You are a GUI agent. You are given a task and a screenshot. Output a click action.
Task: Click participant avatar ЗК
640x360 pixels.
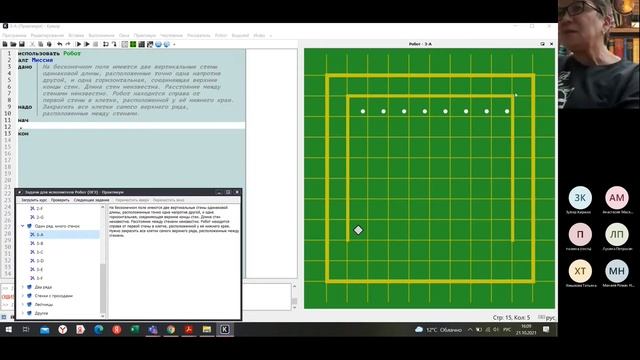(580, 198)
